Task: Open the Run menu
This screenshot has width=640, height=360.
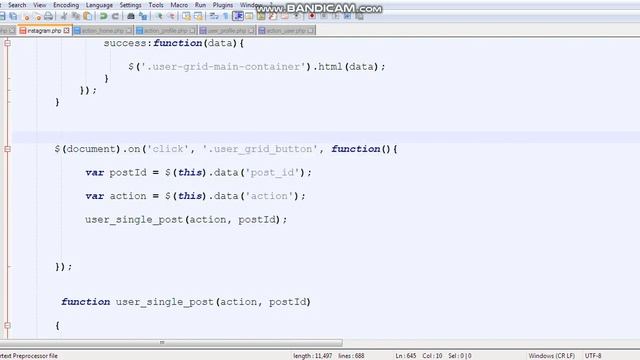Action: coord(200,5)
